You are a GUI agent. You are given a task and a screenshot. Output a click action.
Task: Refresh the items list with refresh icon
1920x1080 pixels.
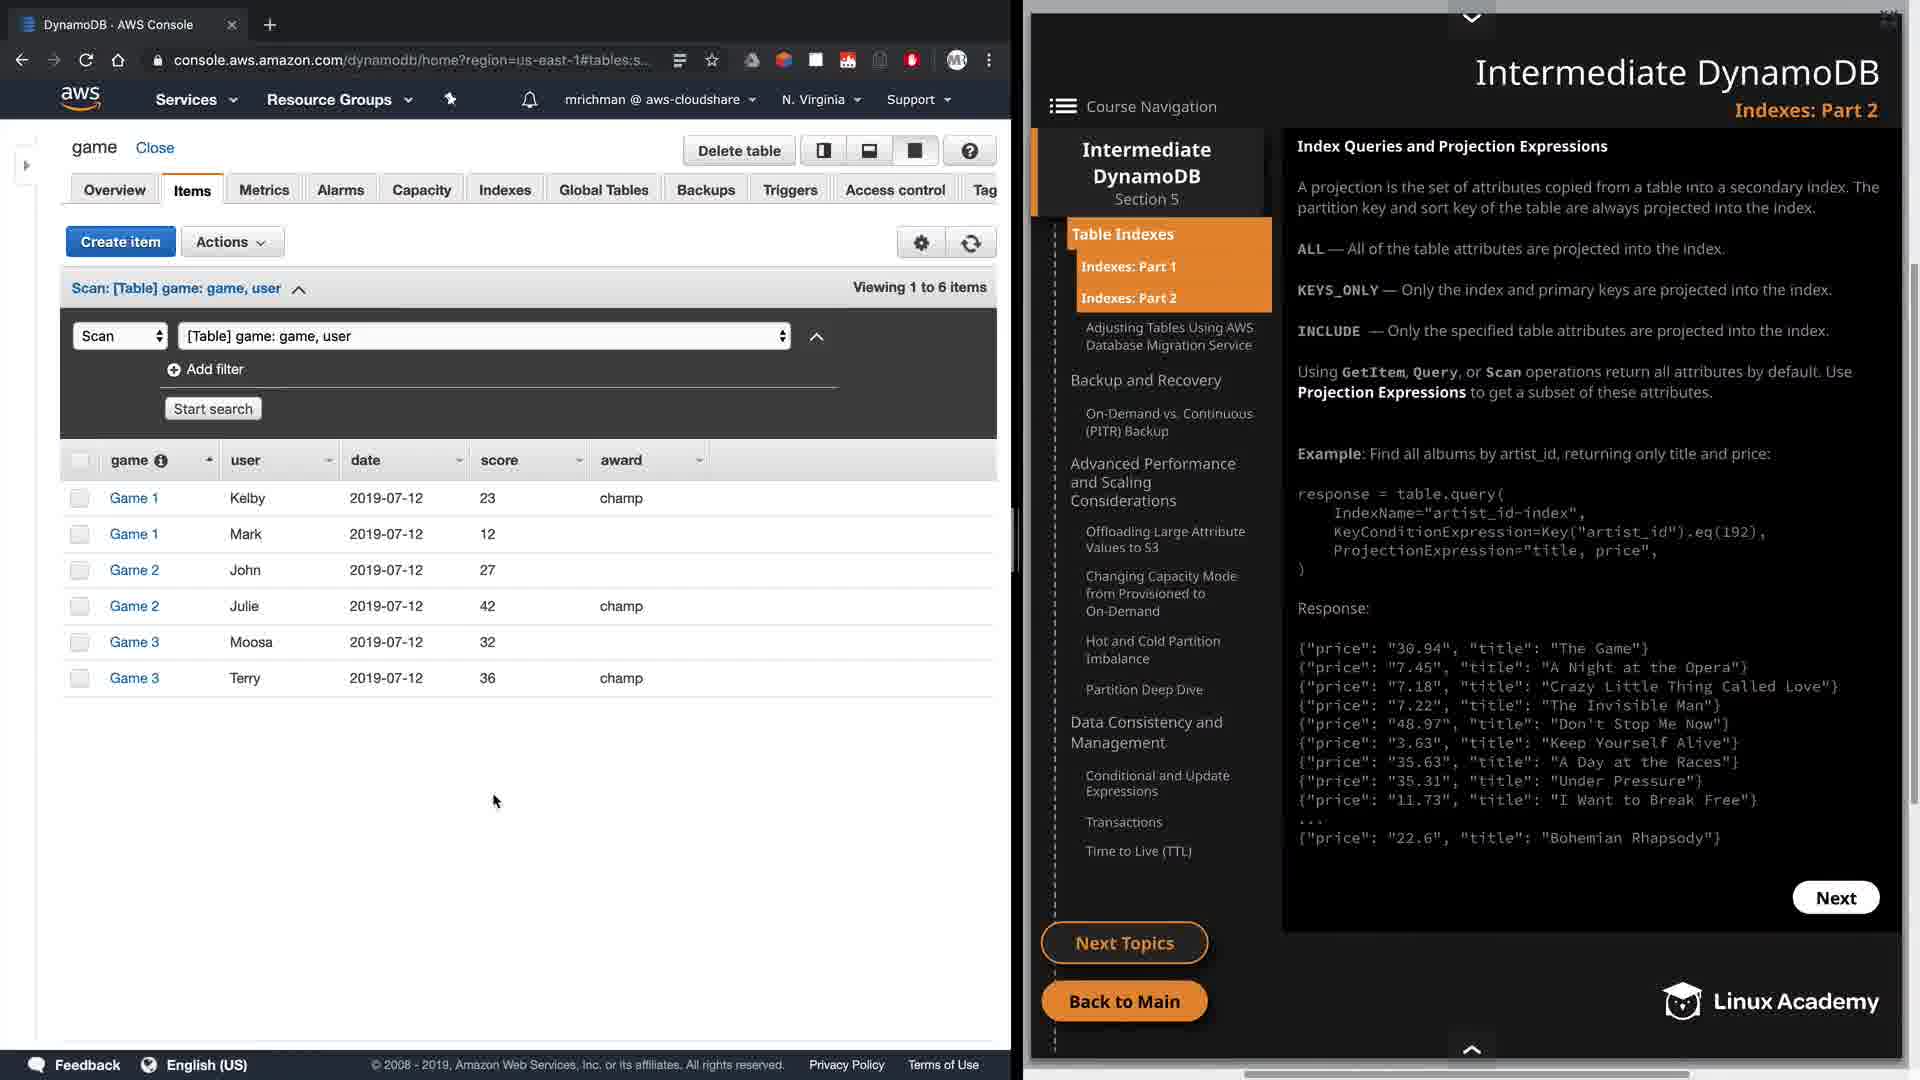click(970, 243)
